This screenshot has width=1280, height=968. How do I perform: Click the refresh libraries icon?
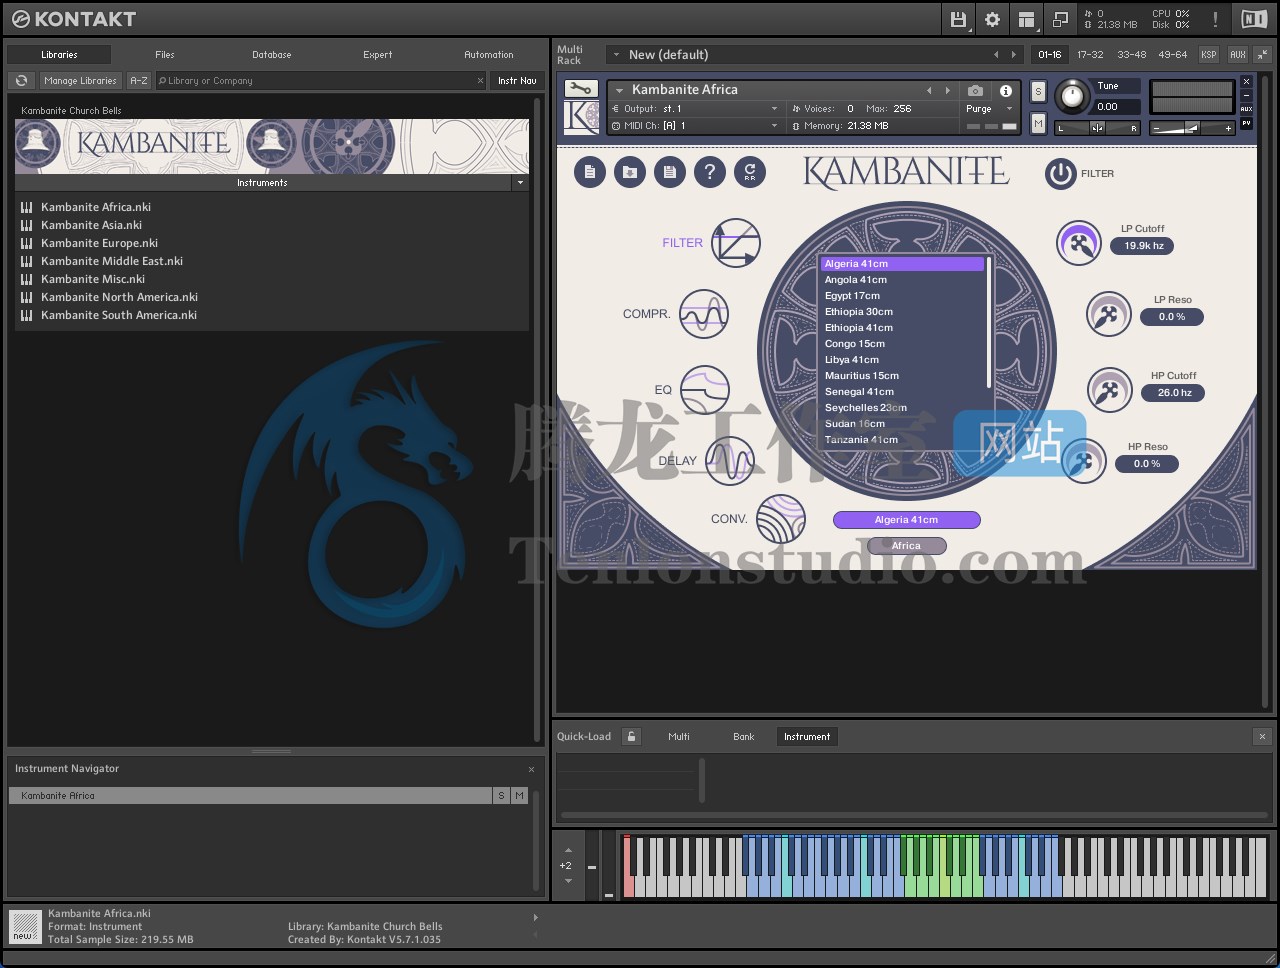[21, 81]
